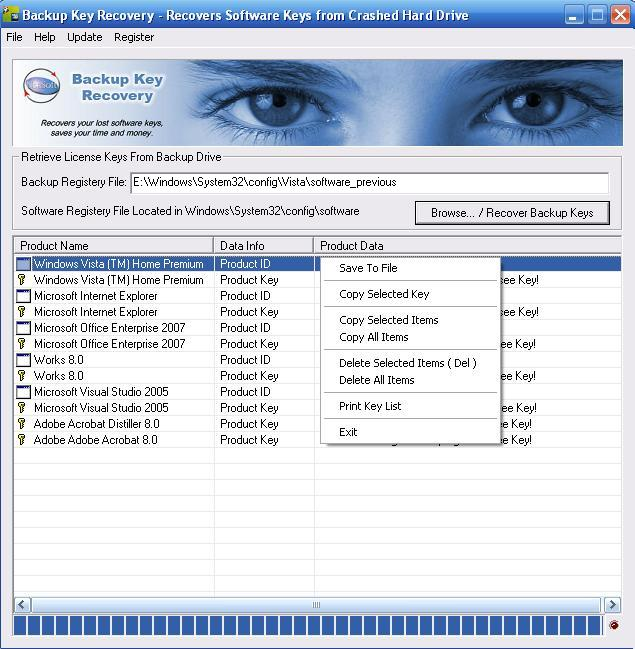
Task: Click the key icon beside Microsoft Visual Studio 2005 Product Key
Action: pos(22,408)
